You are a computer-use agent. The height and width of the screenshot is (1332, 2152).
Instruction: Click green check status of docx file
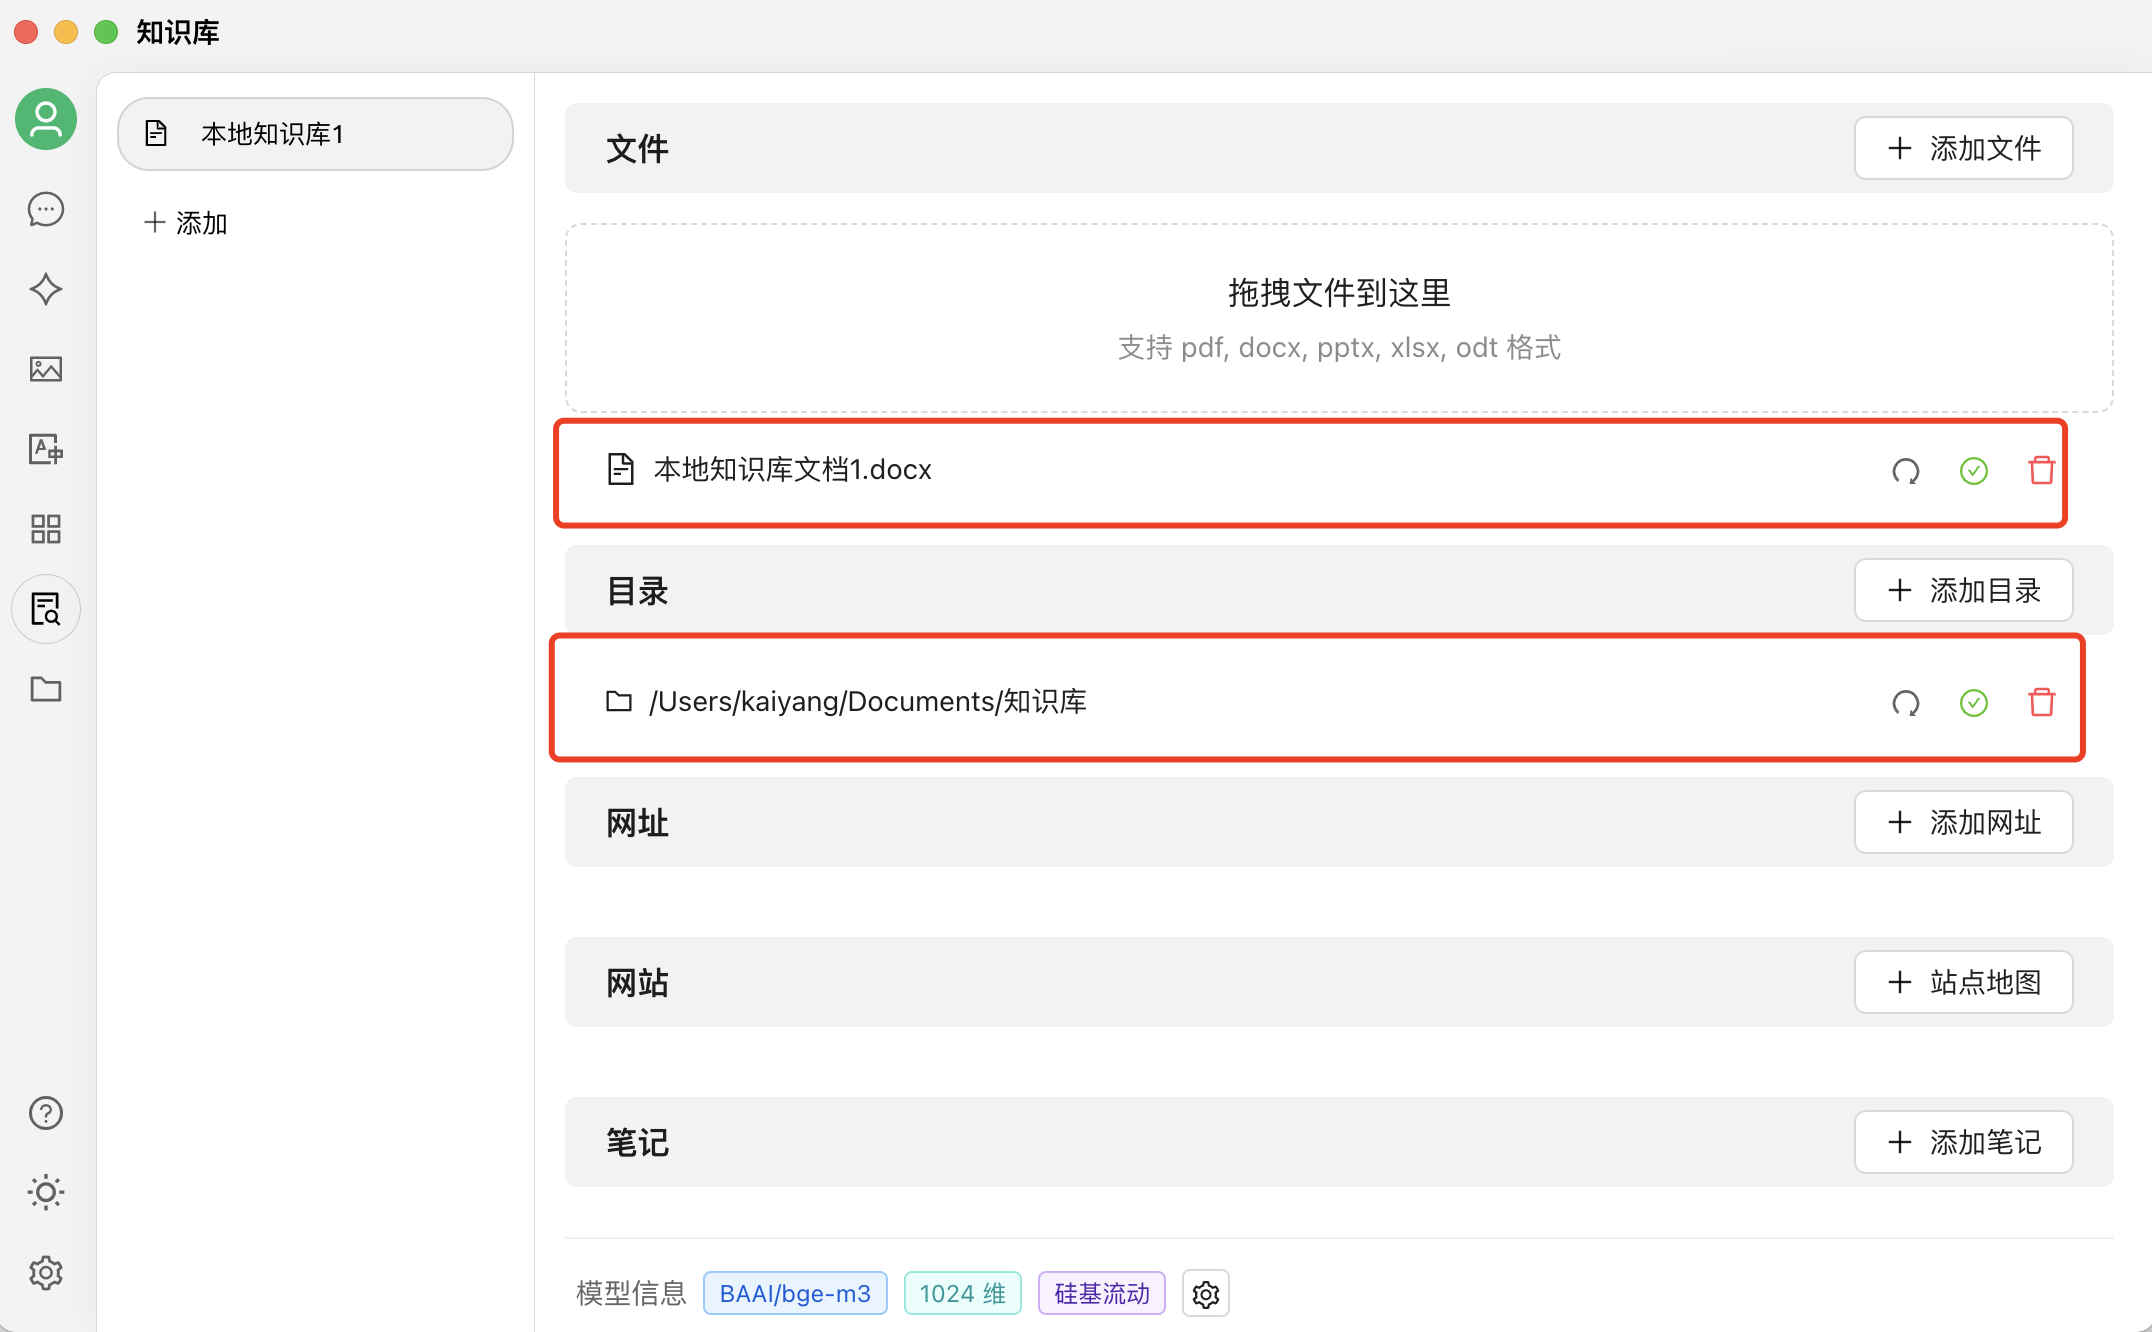1973,471
